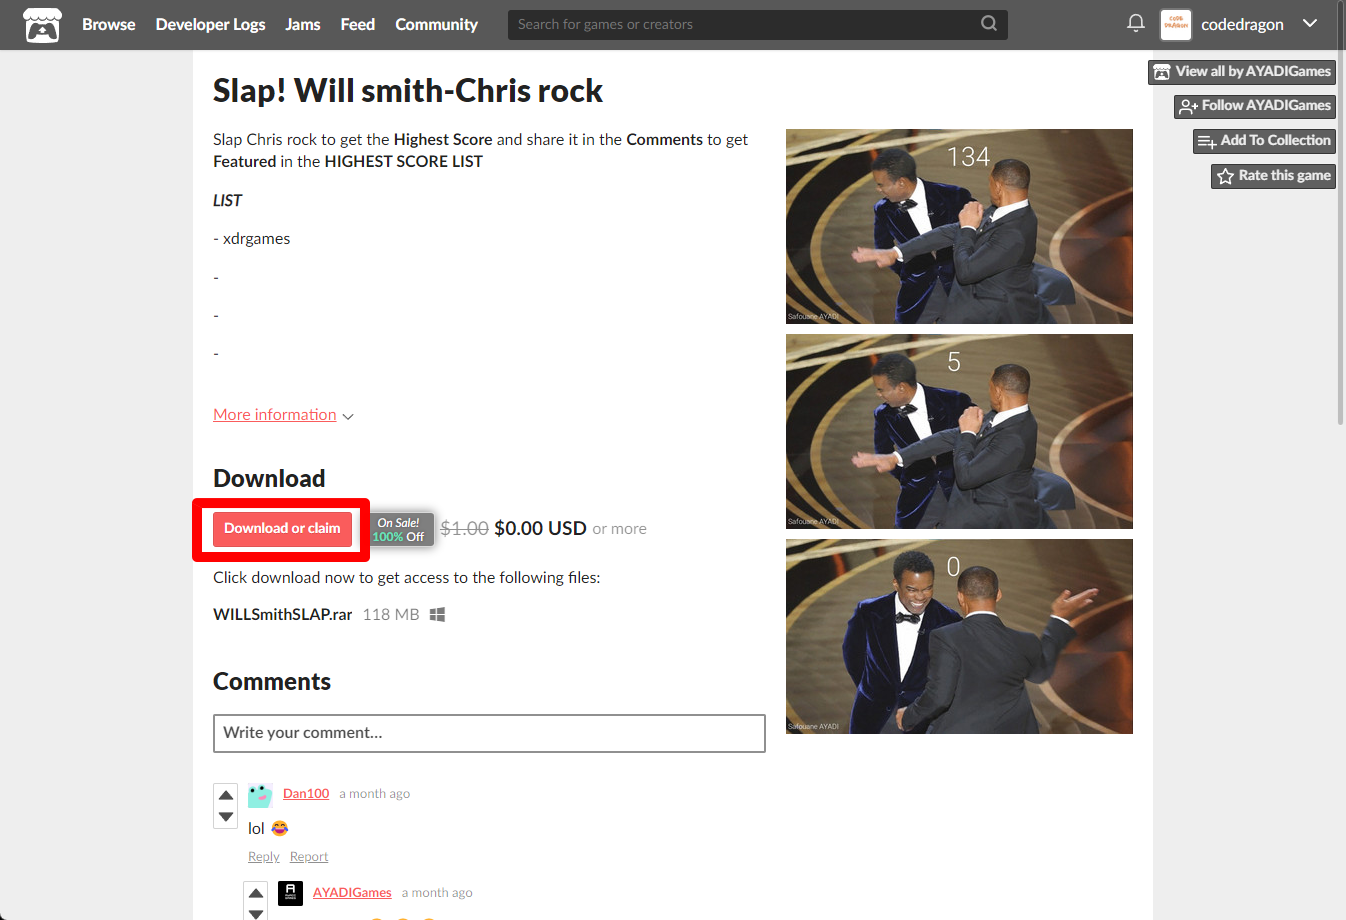Expand More information

point(283,415)
